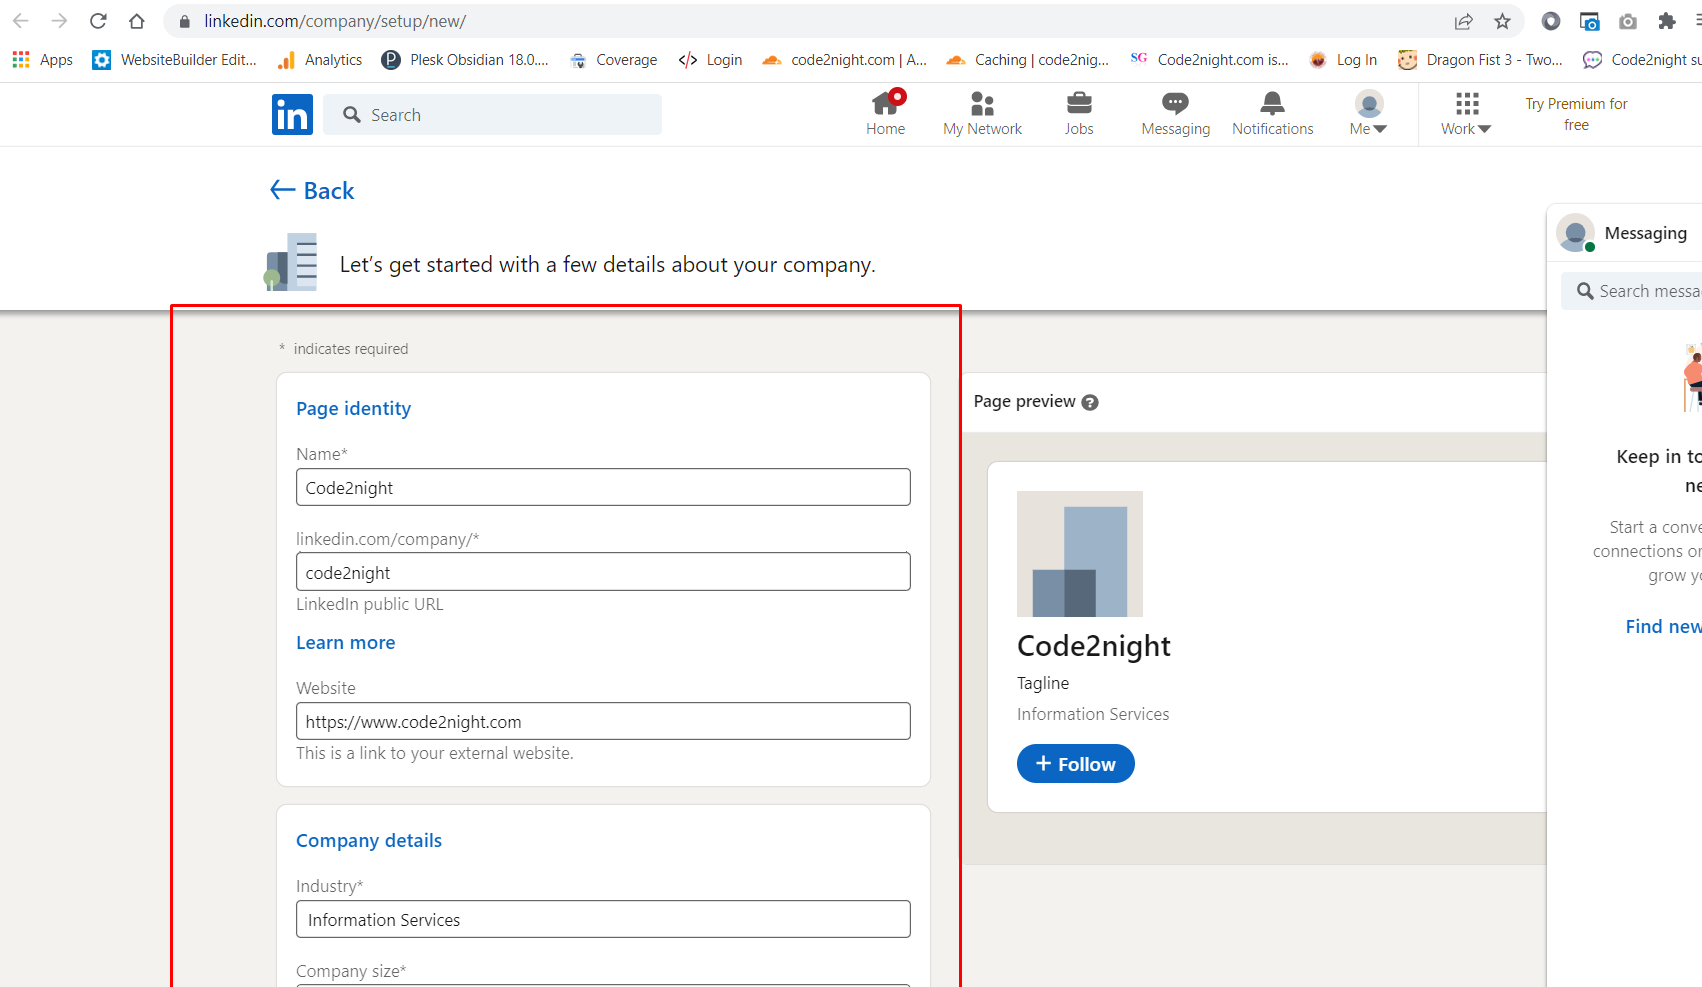The width and height of the screenshot is (1702, 987).
Task: Click the Company details heading
Action: click(x=368, y=840)
